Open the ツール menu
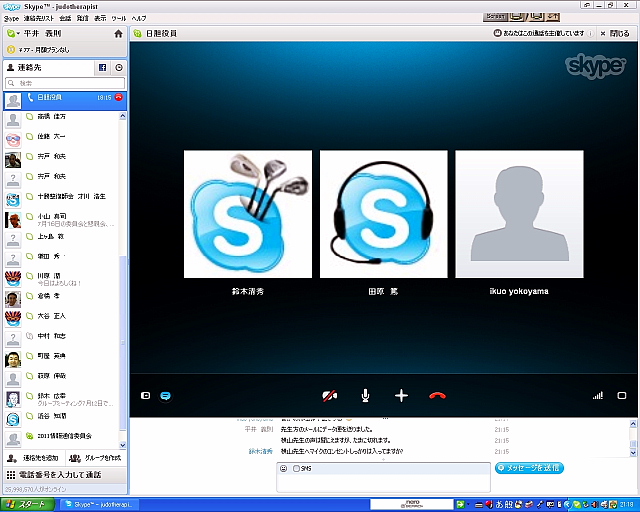Viewport: 640px width, 512px height. [119, 18]
